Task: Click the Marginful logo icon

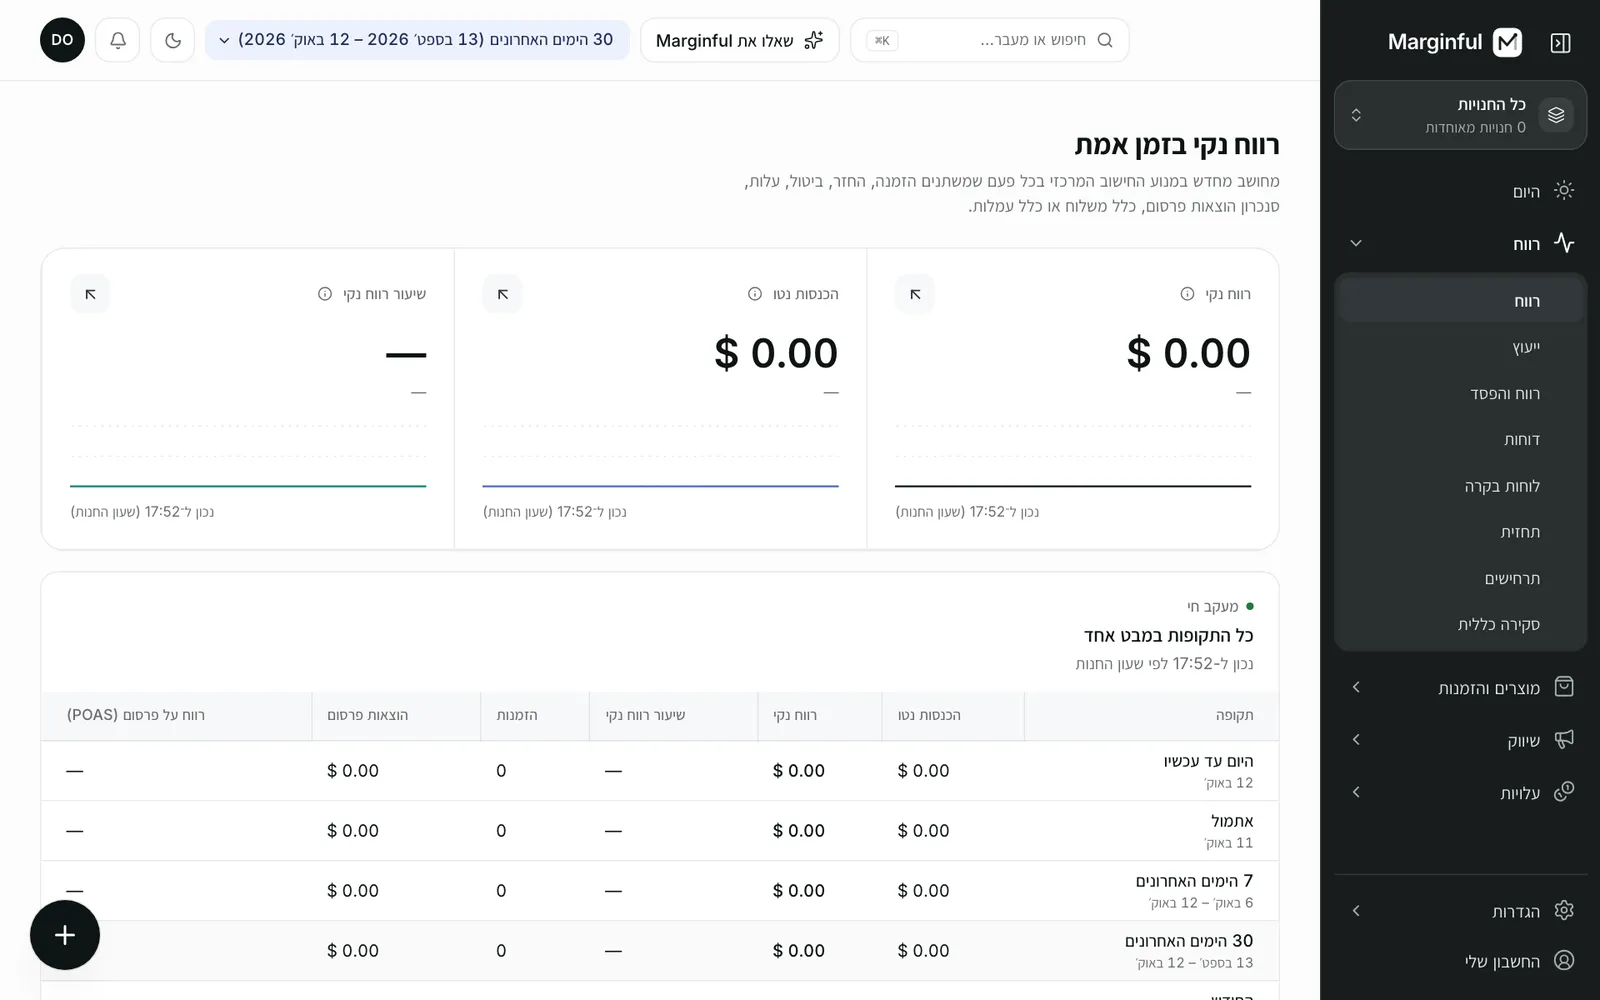Action: 1507,42
